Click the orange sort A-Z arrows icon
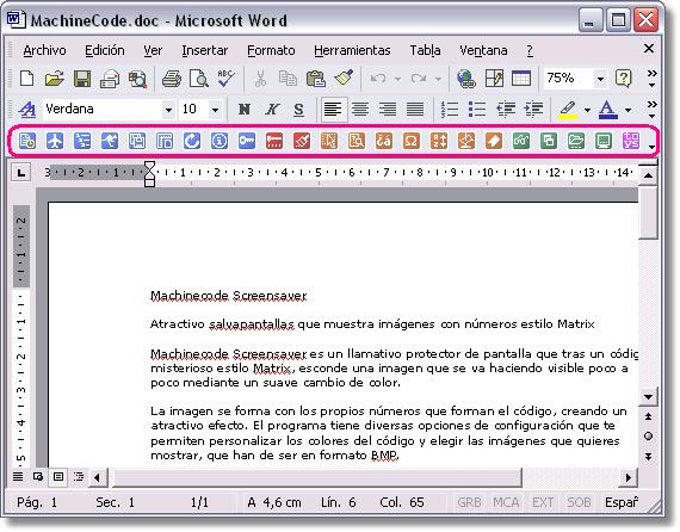This screenshot has width=680, height=532. [439, 141]
